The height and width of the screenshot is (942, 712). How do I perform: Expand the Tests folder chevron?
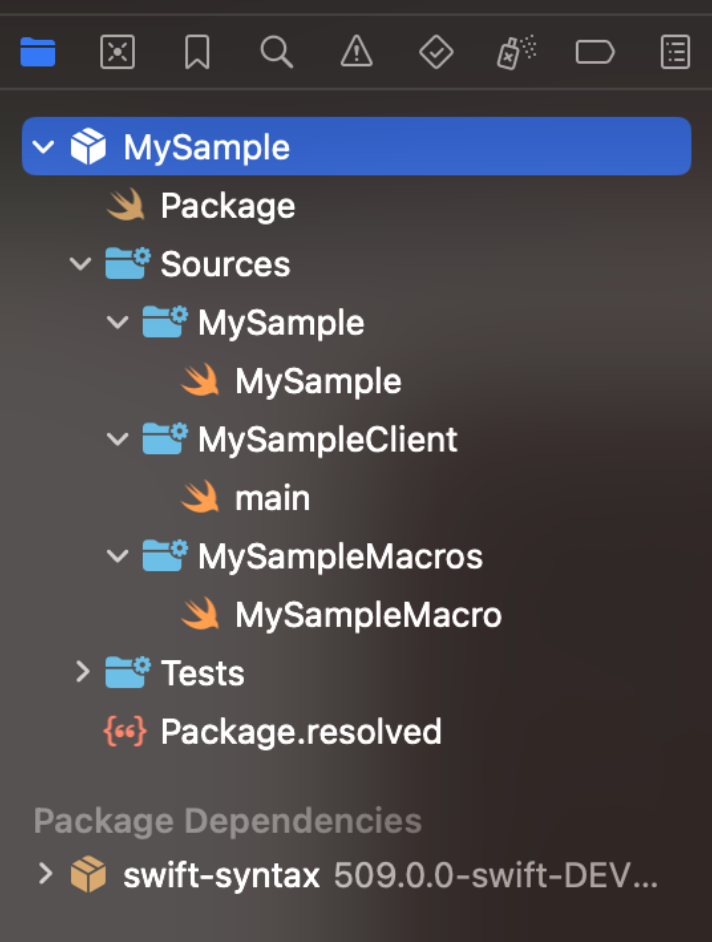[x=82, y=672]
